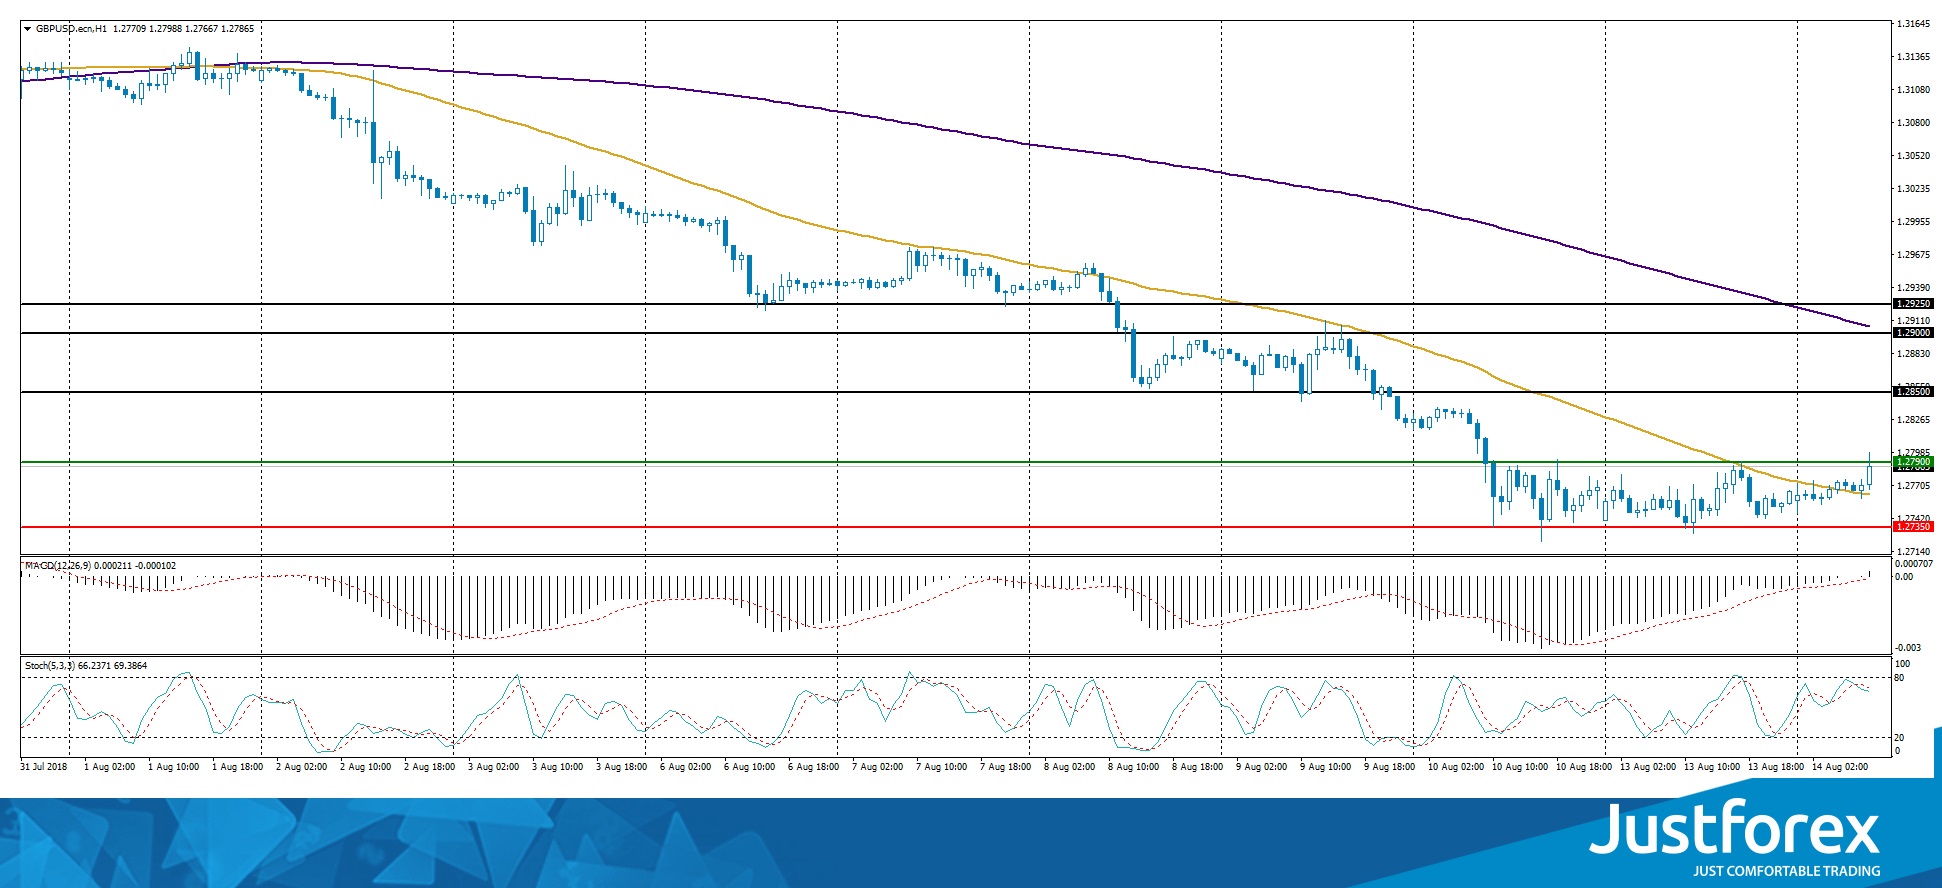Click the 6 Aug 18:00 time label
The height and width of the screenshot is (888, 1942).
(x=813, y=767)
